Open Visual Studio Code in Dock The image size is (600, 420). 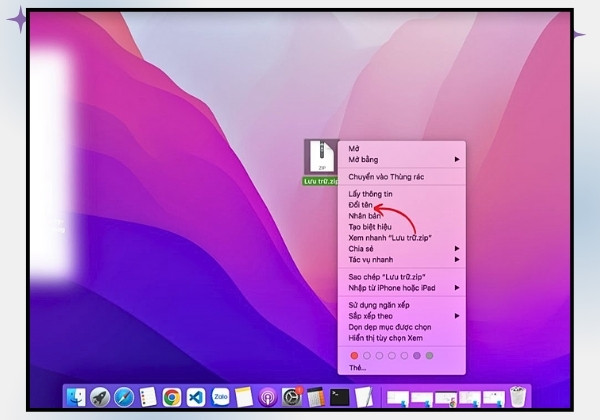[x=196, y=397]
